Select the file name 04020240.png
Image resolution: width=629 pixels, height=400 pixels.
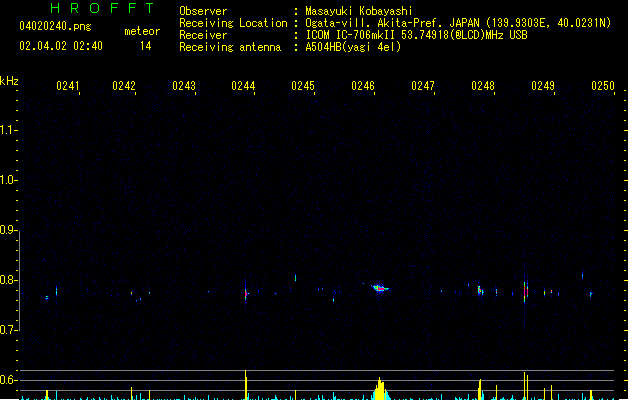[55, 26]
